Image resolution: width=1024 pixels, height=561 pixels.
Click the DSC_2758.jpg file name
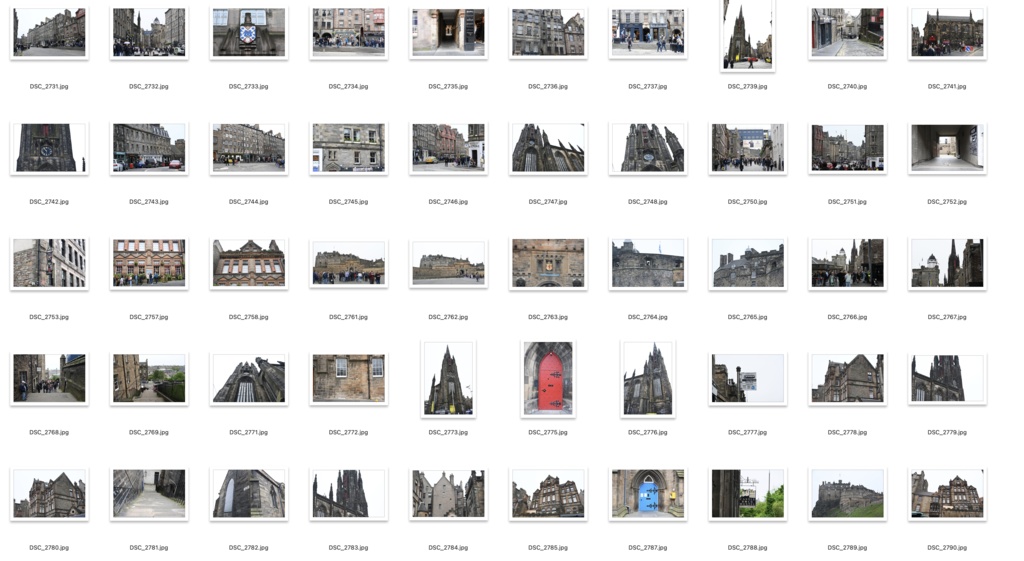tap(249, 317)
